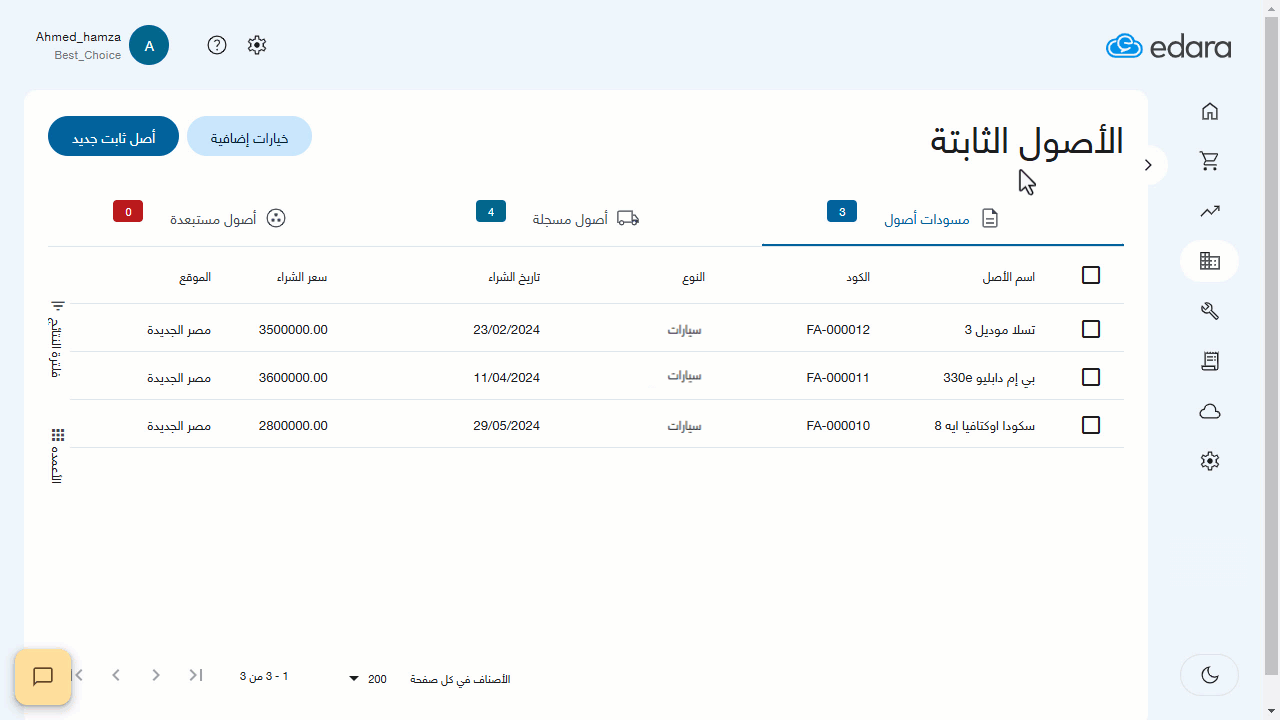Screen dimensions: 1280x720
Task: Check the box for تسلا موديل 3
Action: tap(1091, 329)
